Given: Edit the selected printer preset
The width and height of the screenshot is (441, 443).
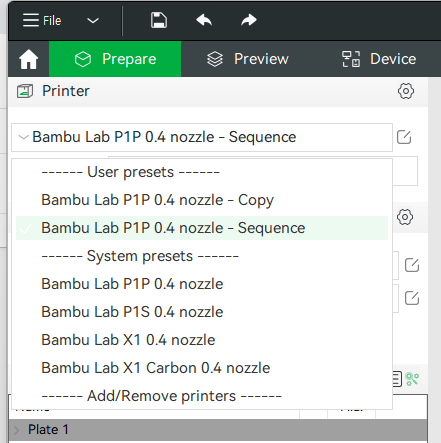Looking at the screenshot, I should tap(404, 137).
